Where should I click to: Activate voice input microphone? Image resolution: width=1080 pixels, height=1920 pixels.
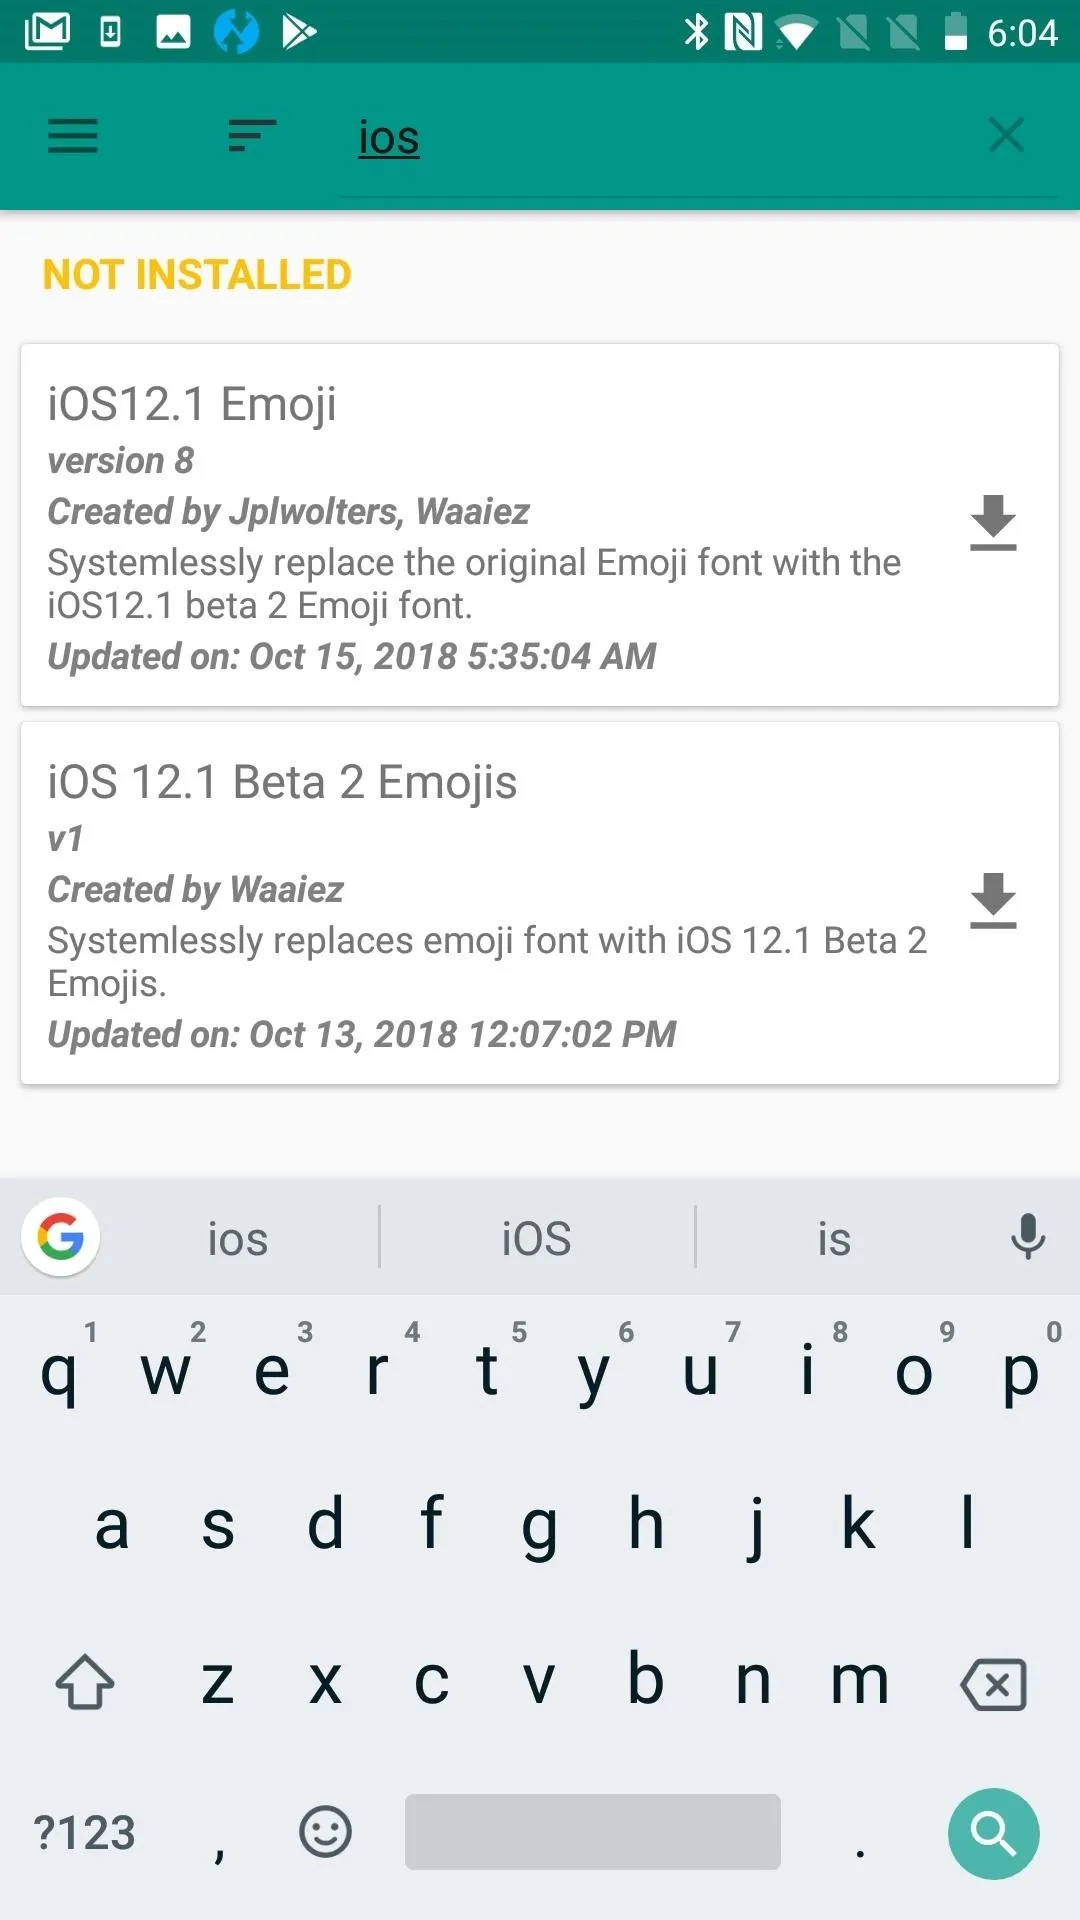(1027, 1237)
